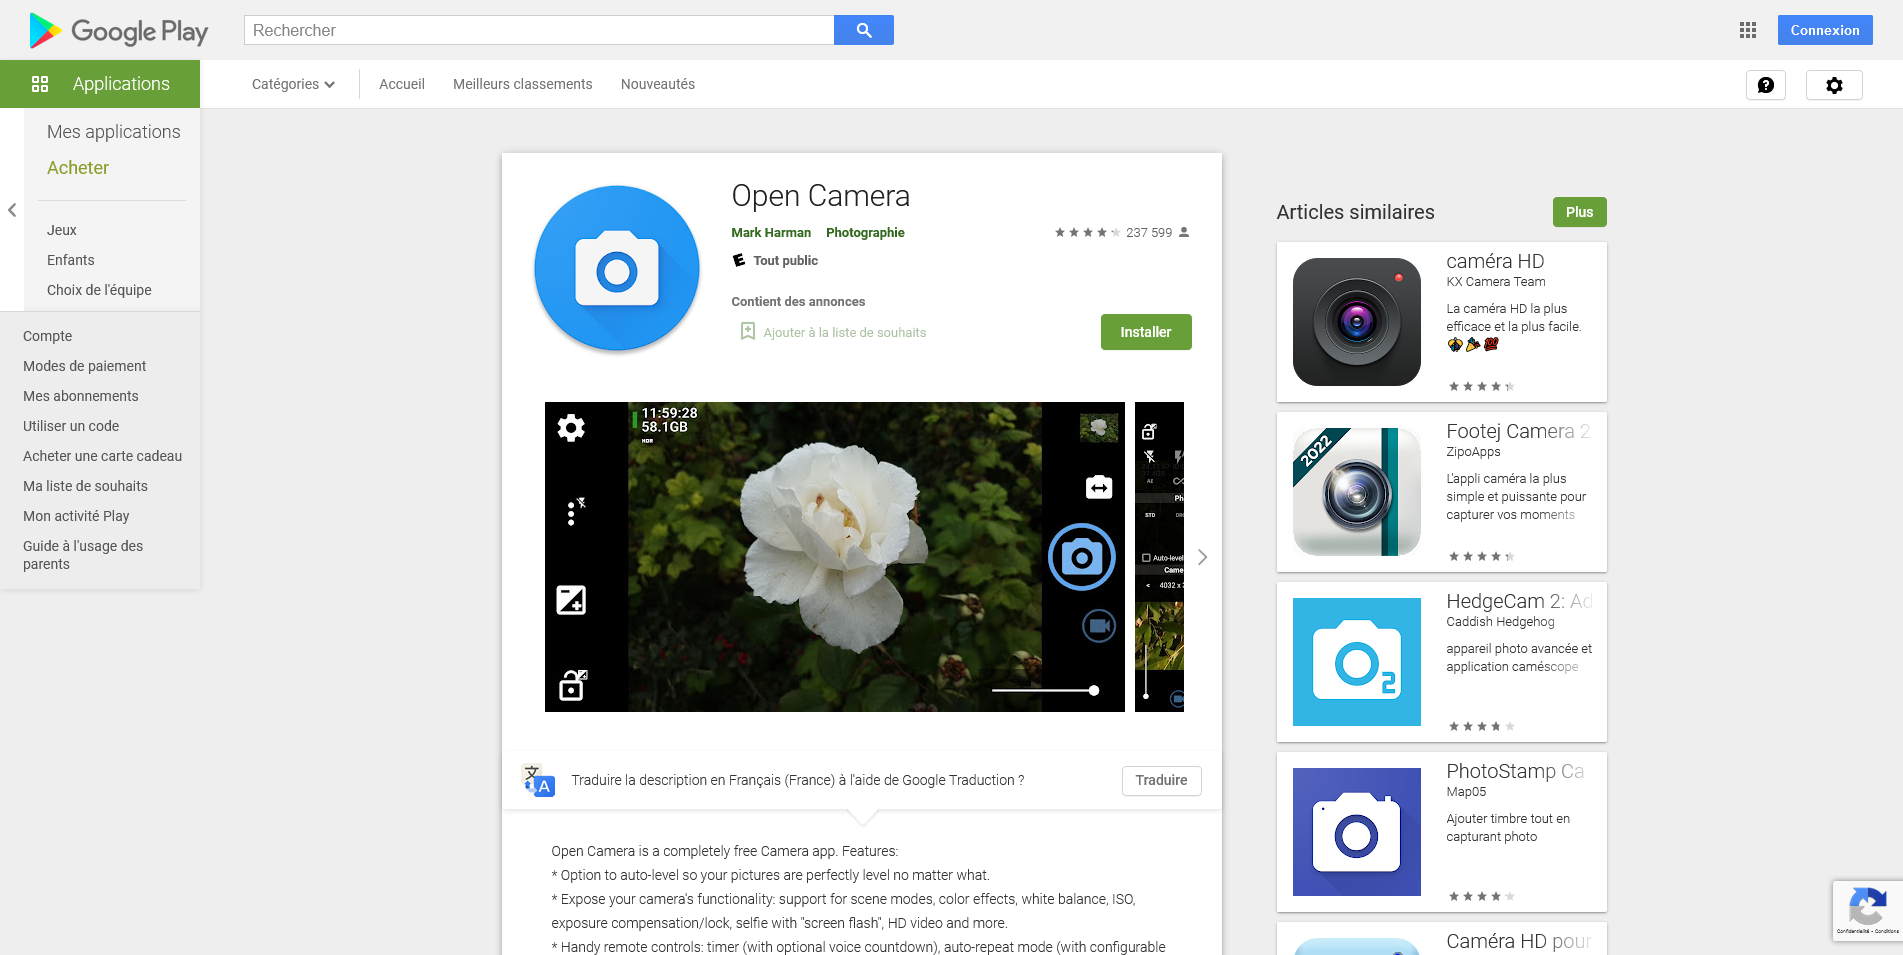The height and width of the screenshot is (955, 1903).
Task: Click the Mark Harman developer link
Action: [x=771, y=232]
